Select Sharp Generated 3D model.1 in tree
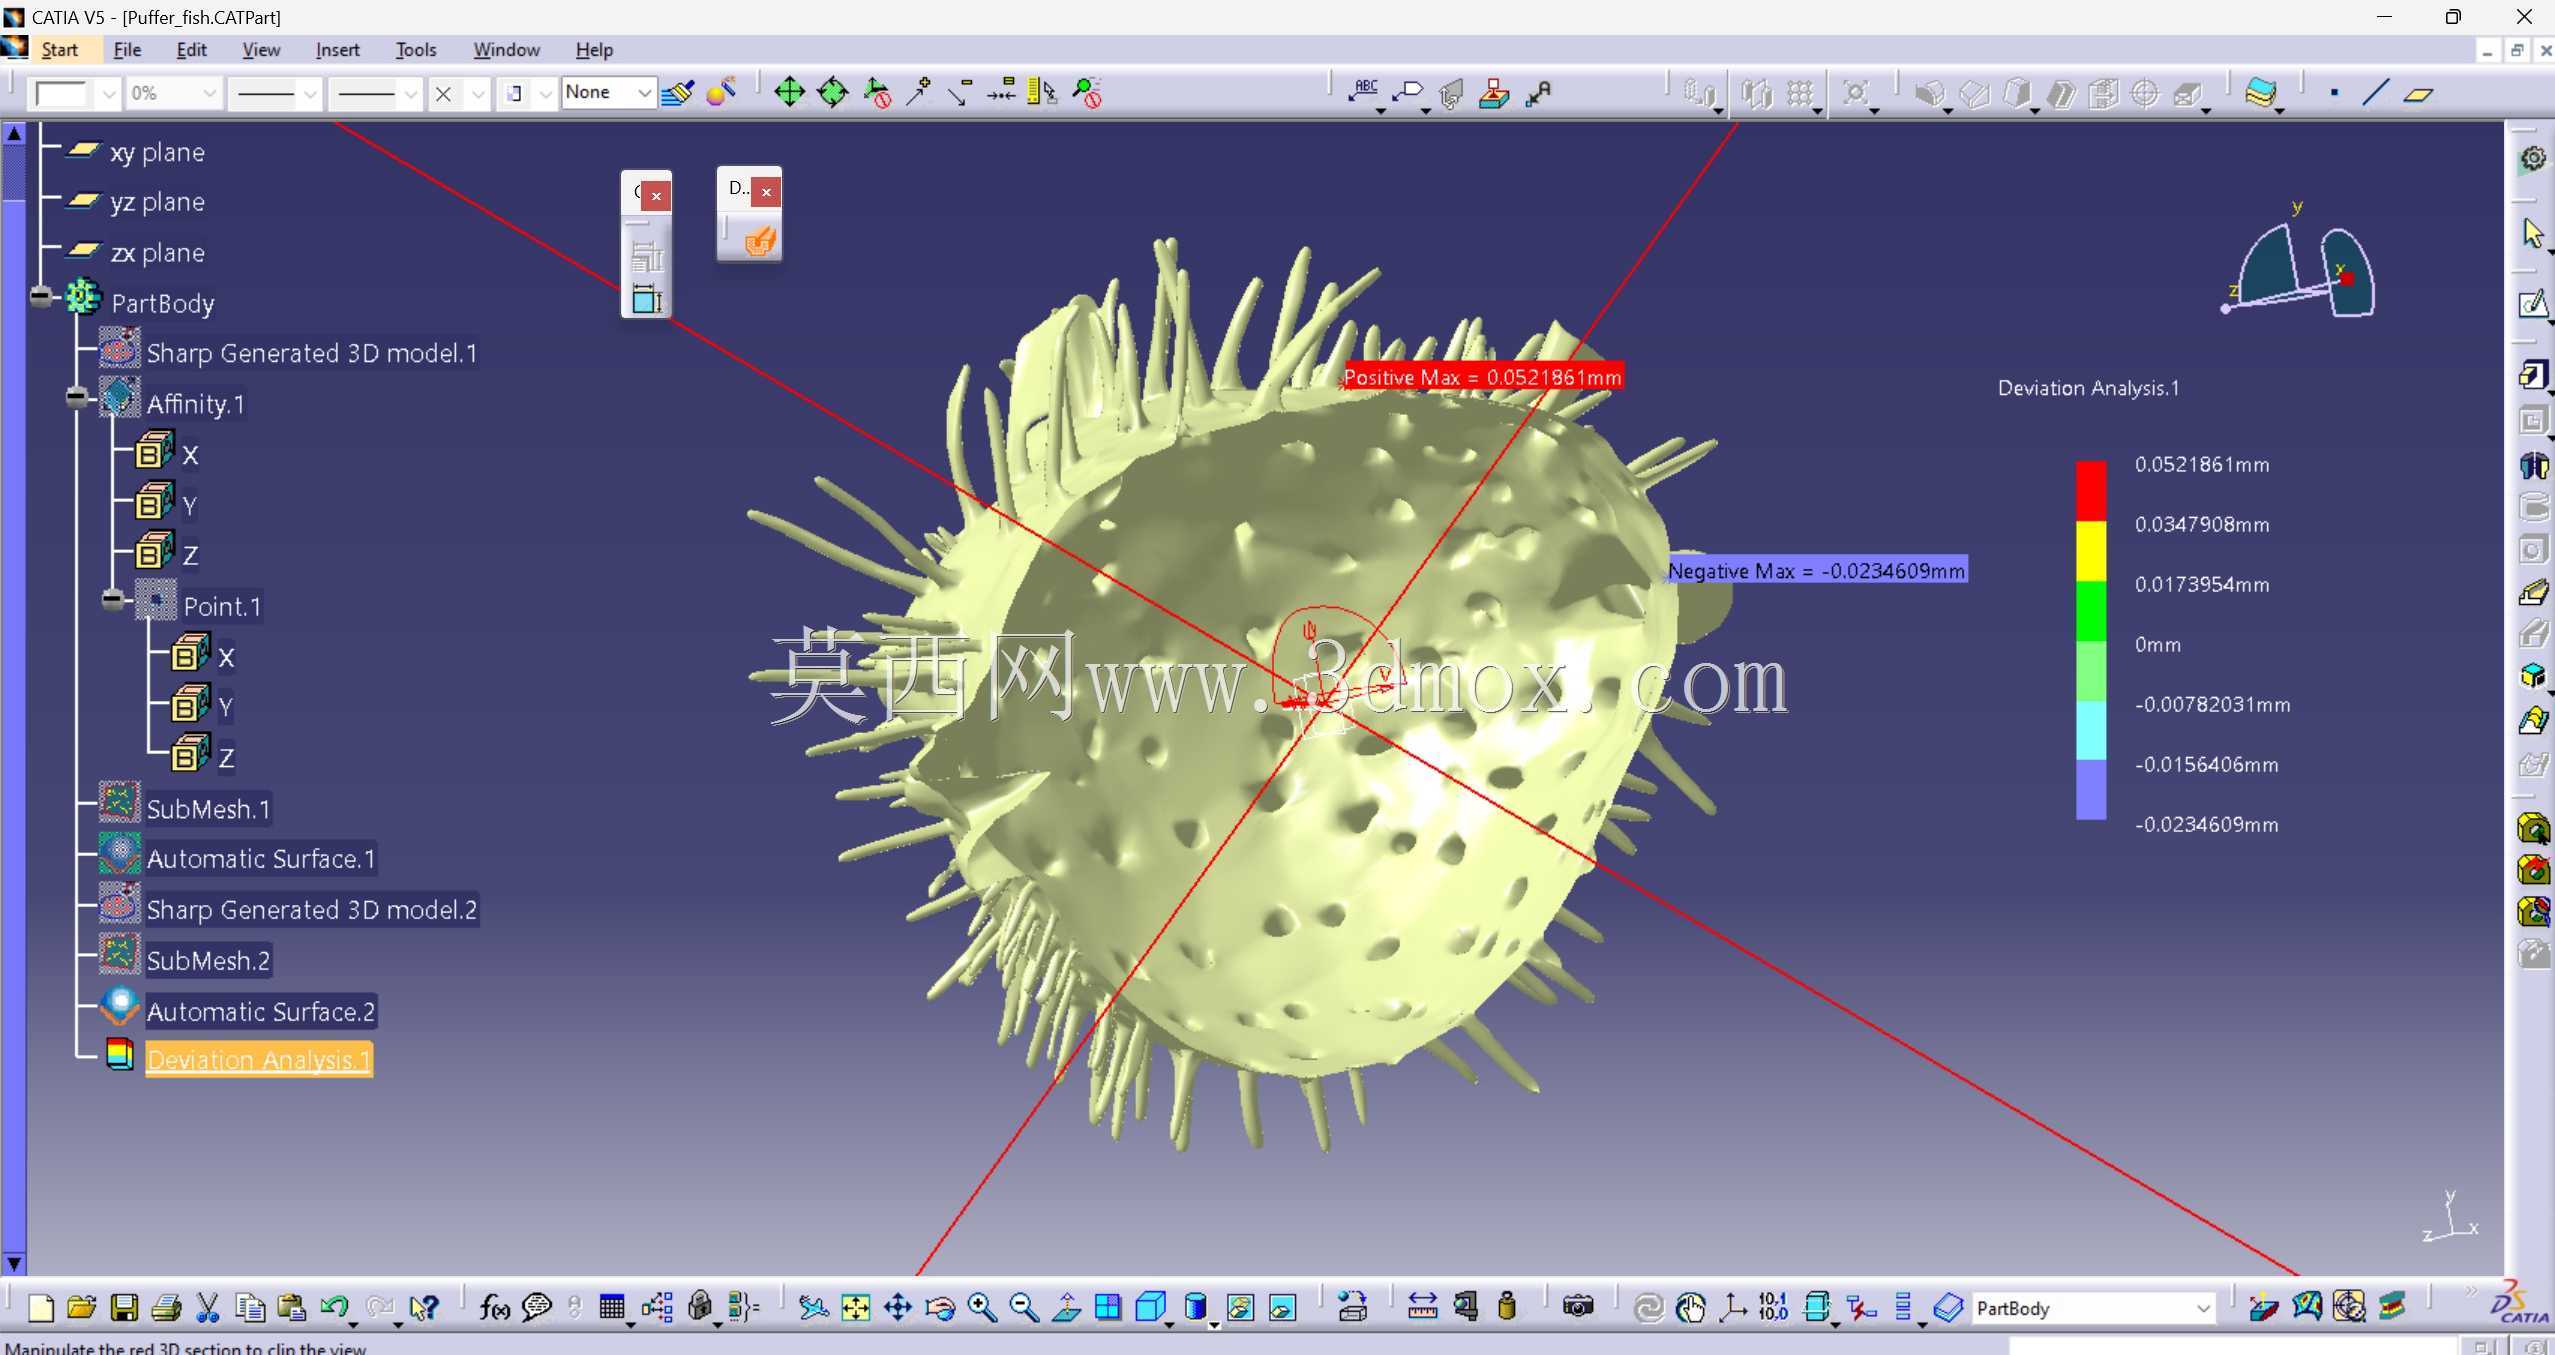This screenshot has width=2555, height=1355. click(312, 353)
